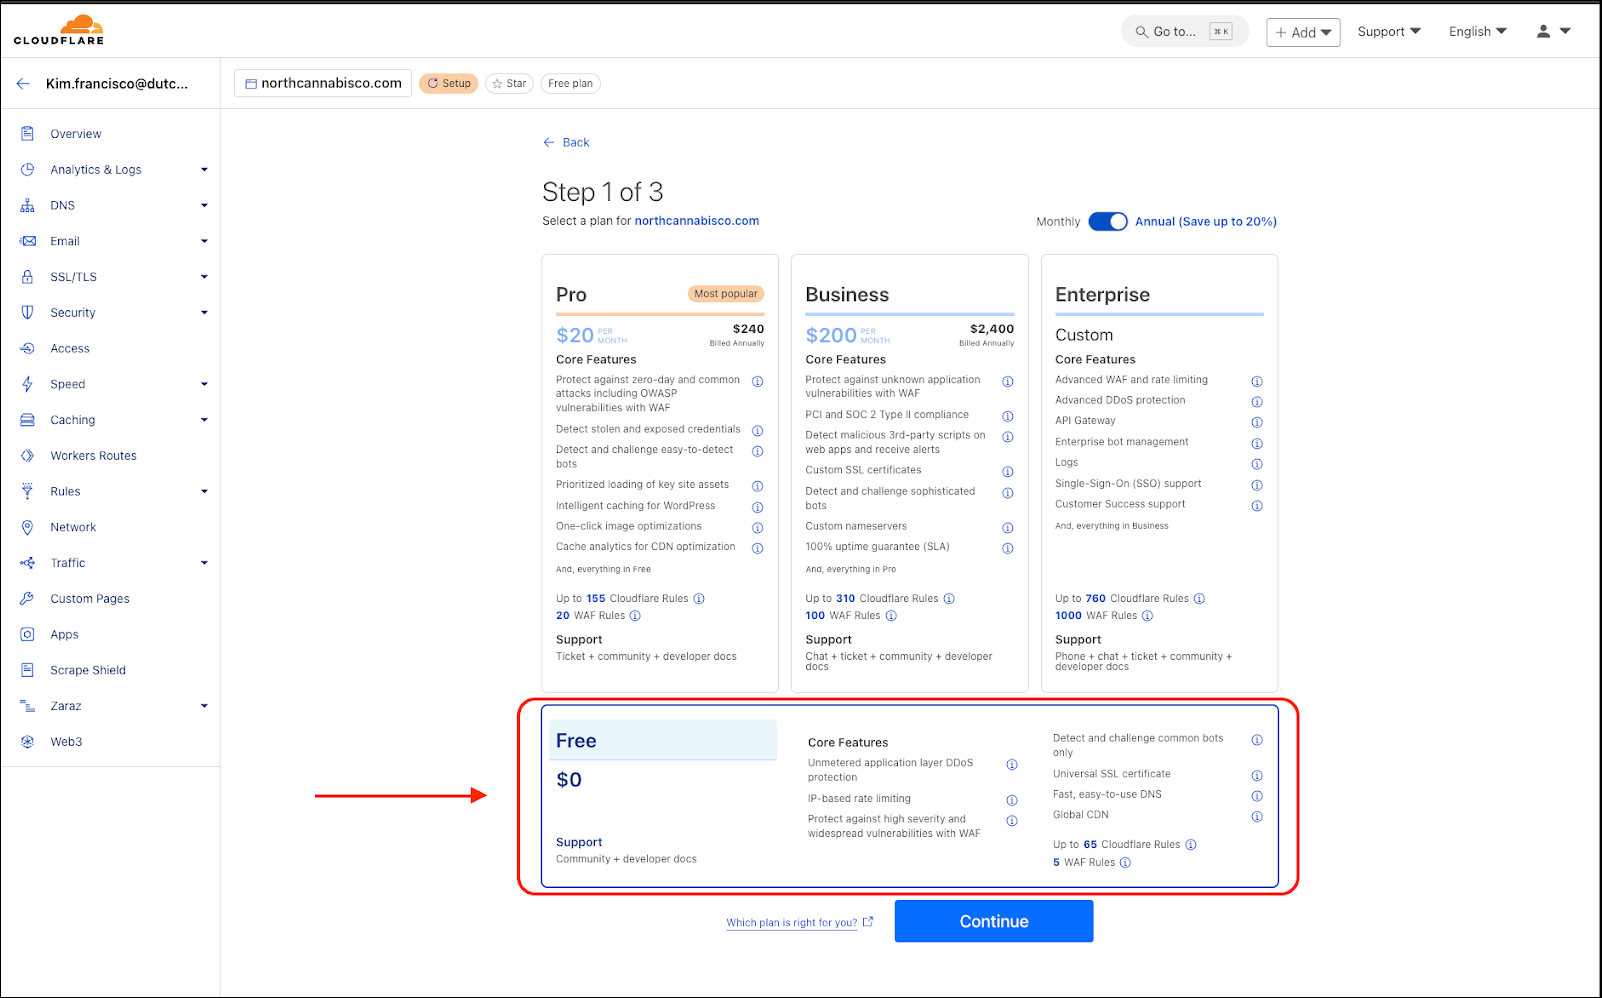Click the Traffic routing icon
Image resolution: width=1602 pixels, height=998 pixels.
28,563
